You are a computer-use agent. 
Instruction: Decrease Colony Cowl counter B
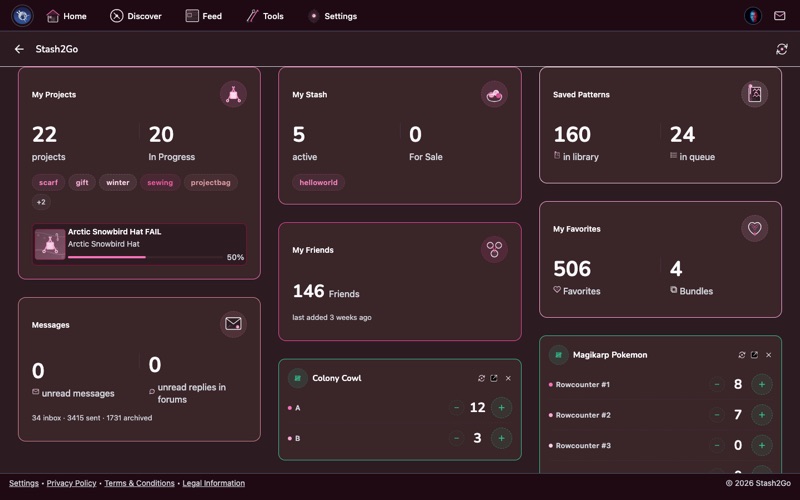(456, 438)
